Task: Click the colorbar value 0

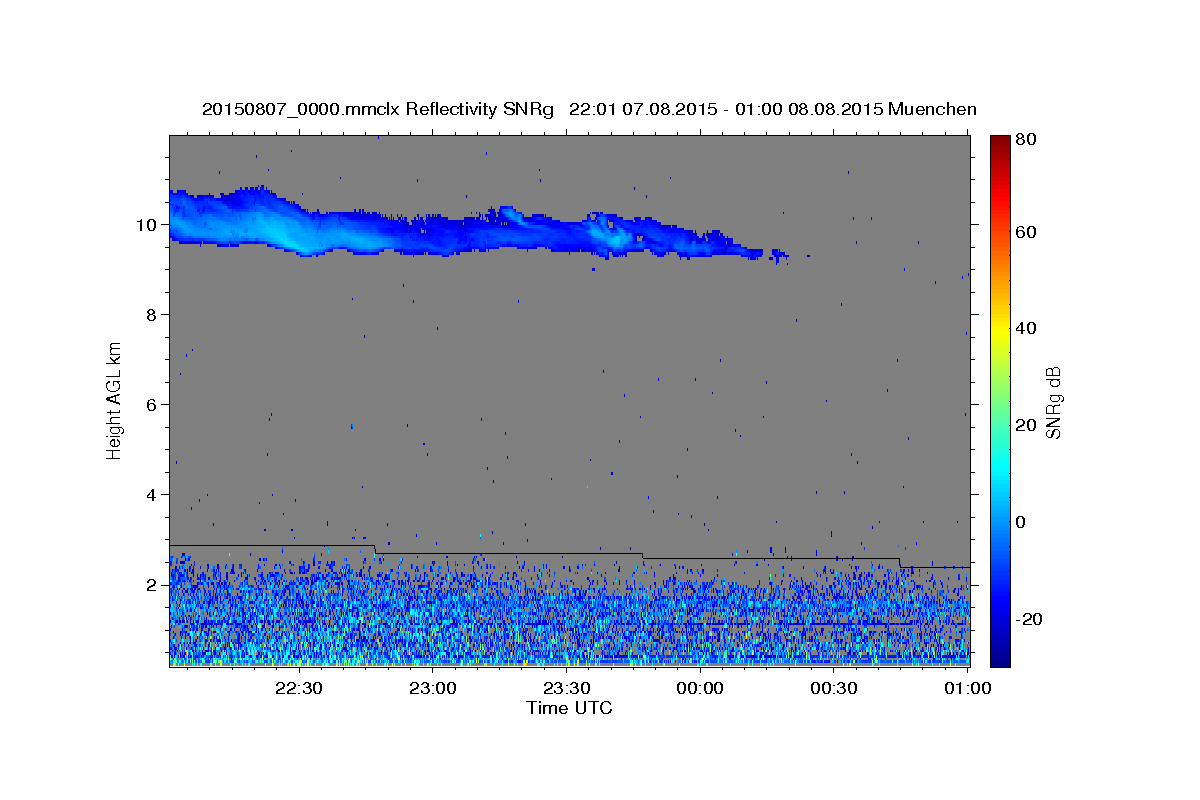Action: tap(1021, 522)
